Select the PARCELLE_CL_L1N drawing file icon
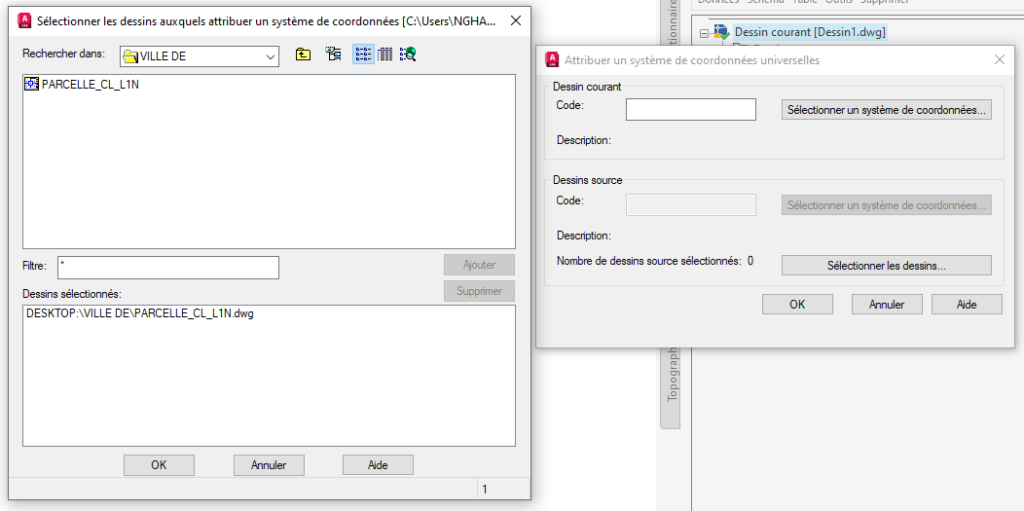Viewport: 1024px width, 511px height. point(31,85)
